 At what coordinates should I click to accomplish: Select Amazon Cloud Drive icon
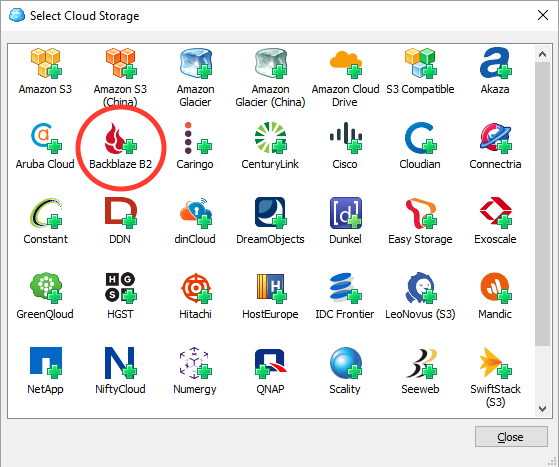(x=345, y=64)
